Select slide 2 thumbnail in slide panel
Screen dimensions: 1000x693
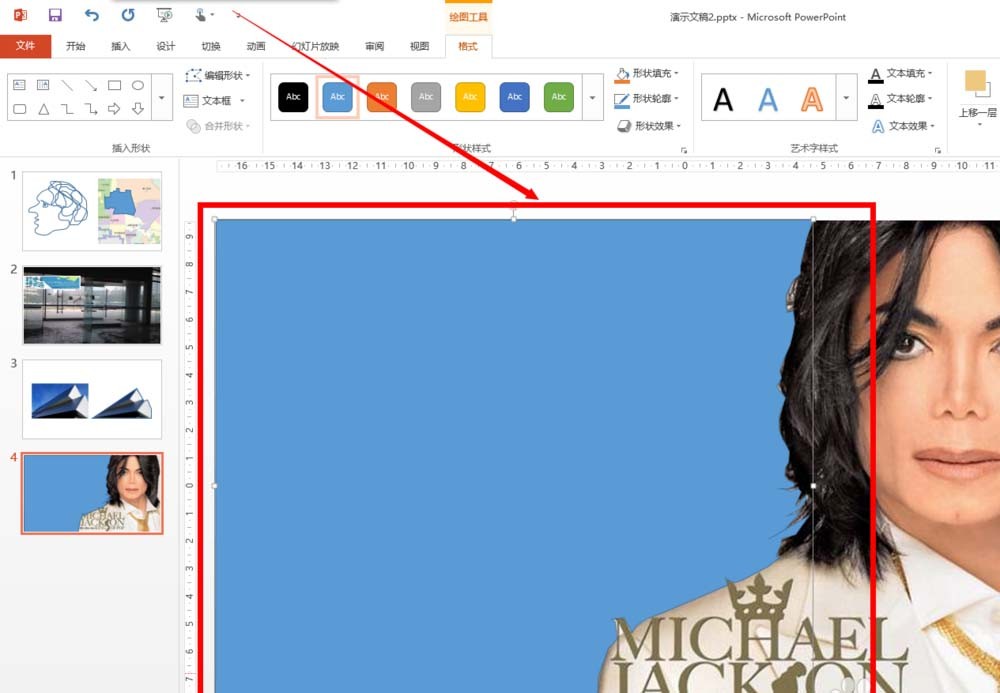click(92, 305)
